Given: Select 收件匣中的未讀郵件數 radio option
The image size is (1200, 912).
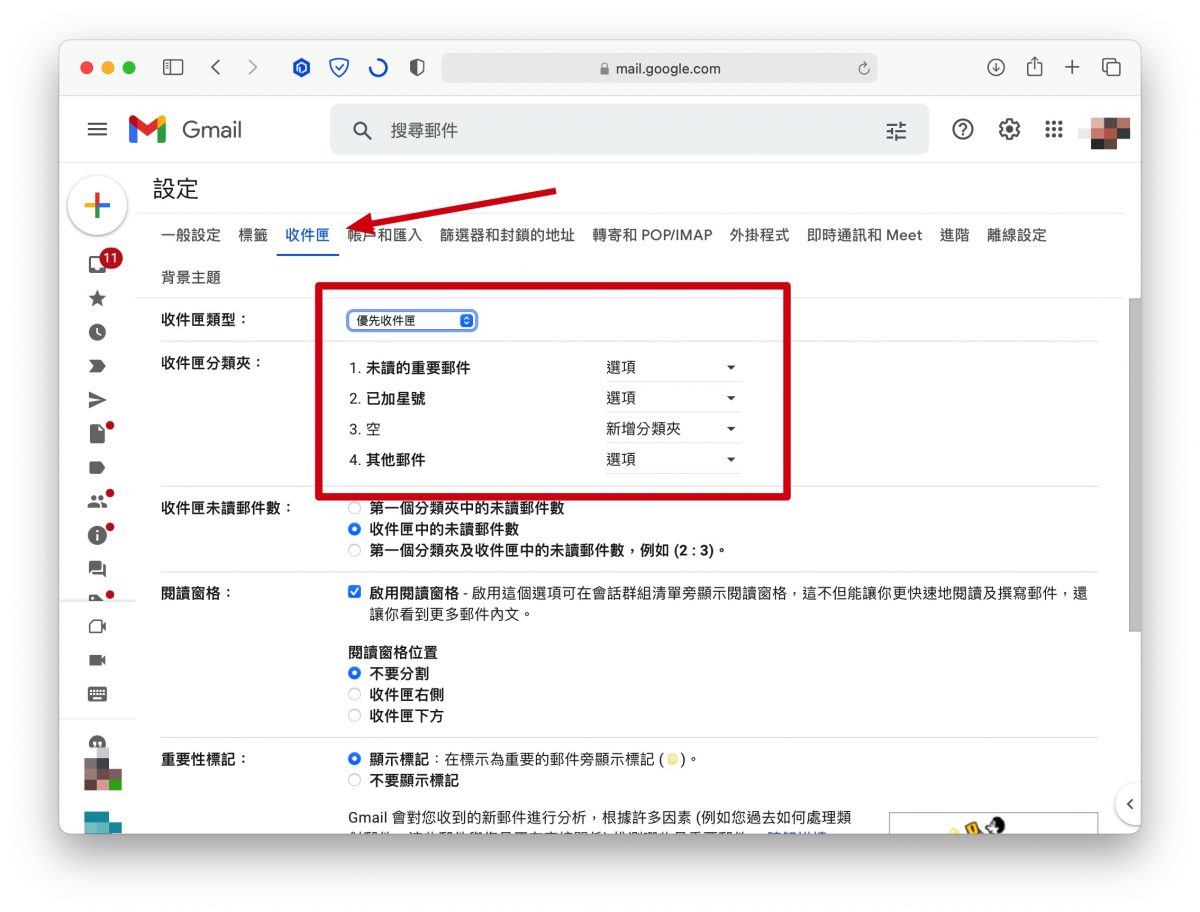Looking at the screenshot, I should (354, 529).
